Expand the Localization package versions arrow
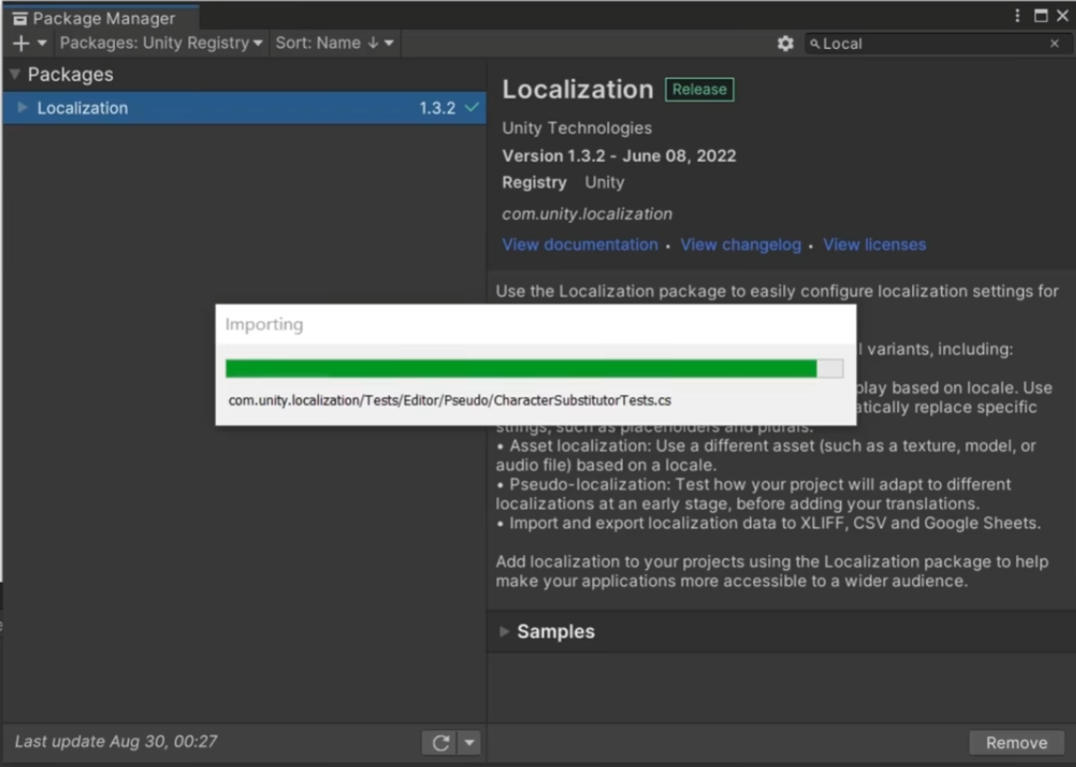The image size is (1076, 767). pos(22,108)
